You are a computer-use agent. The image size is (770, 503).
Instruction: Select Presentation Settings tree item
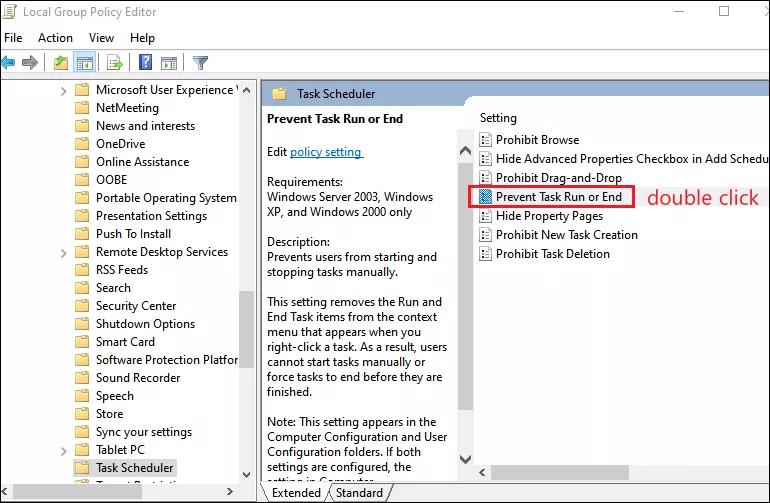tap(151, 216)
